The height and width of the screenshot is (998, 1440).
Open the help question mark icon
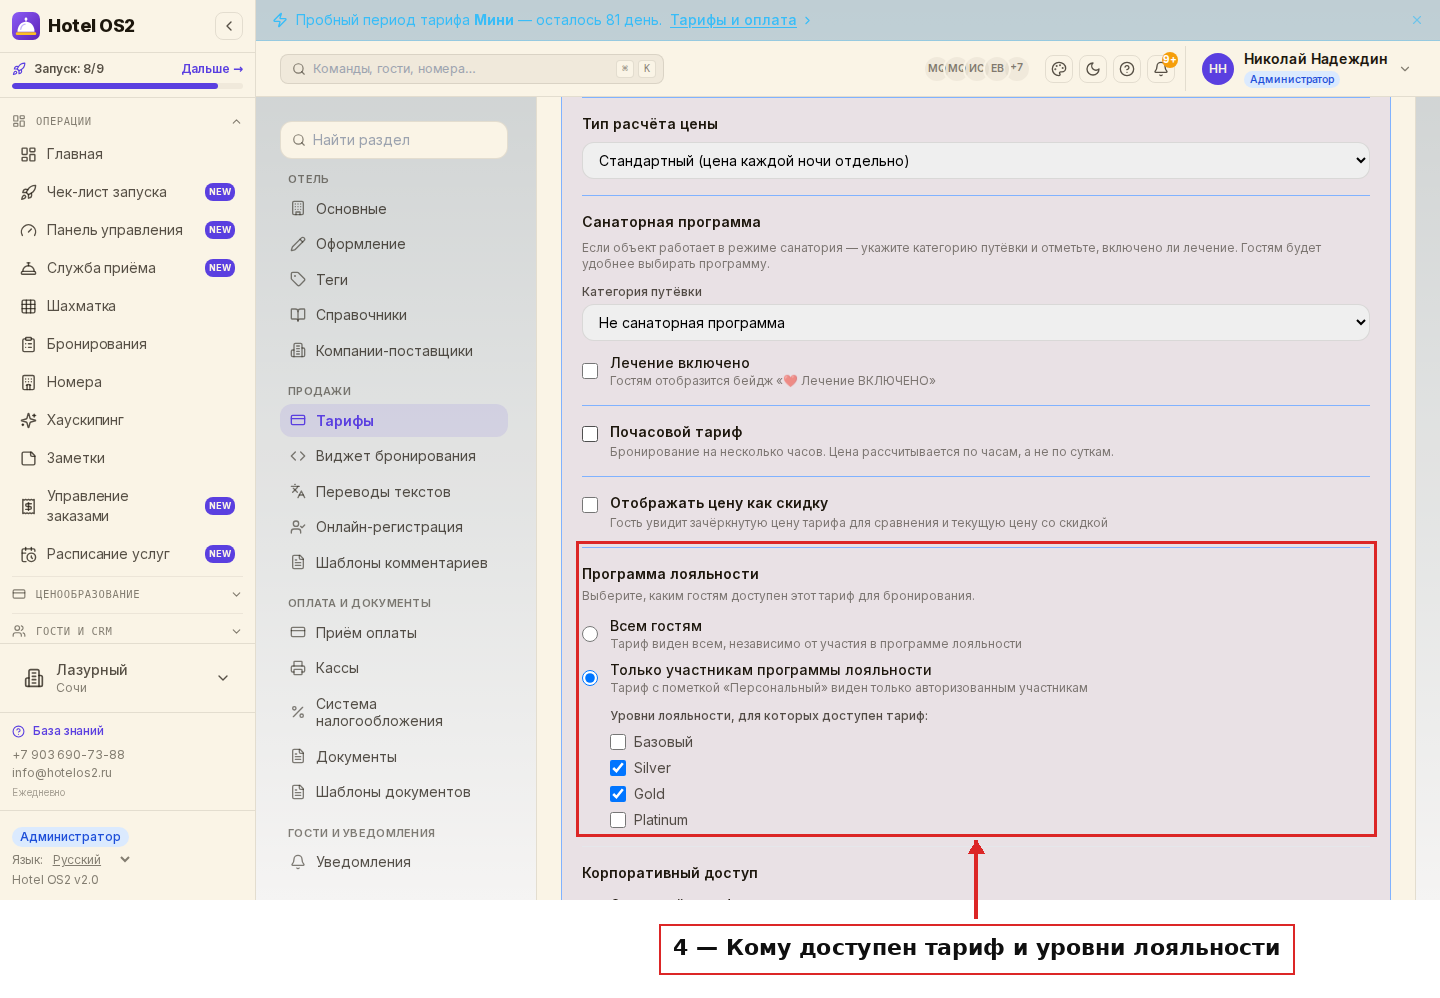[1127, 69]
